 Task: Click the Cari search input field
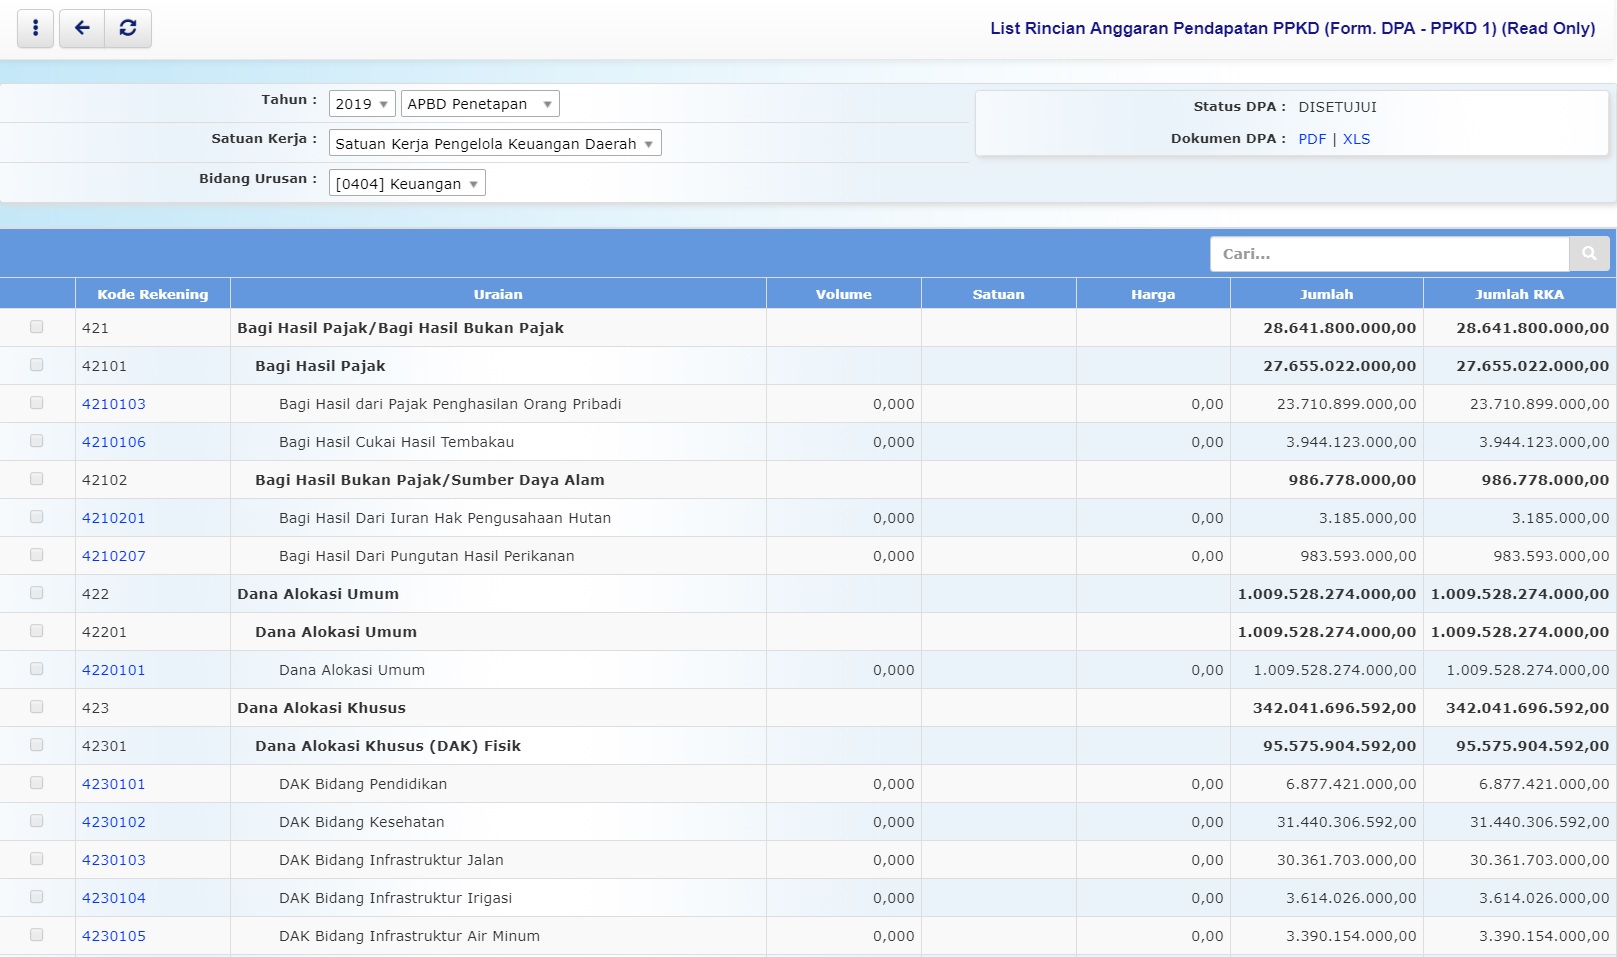click(1388, 254)
